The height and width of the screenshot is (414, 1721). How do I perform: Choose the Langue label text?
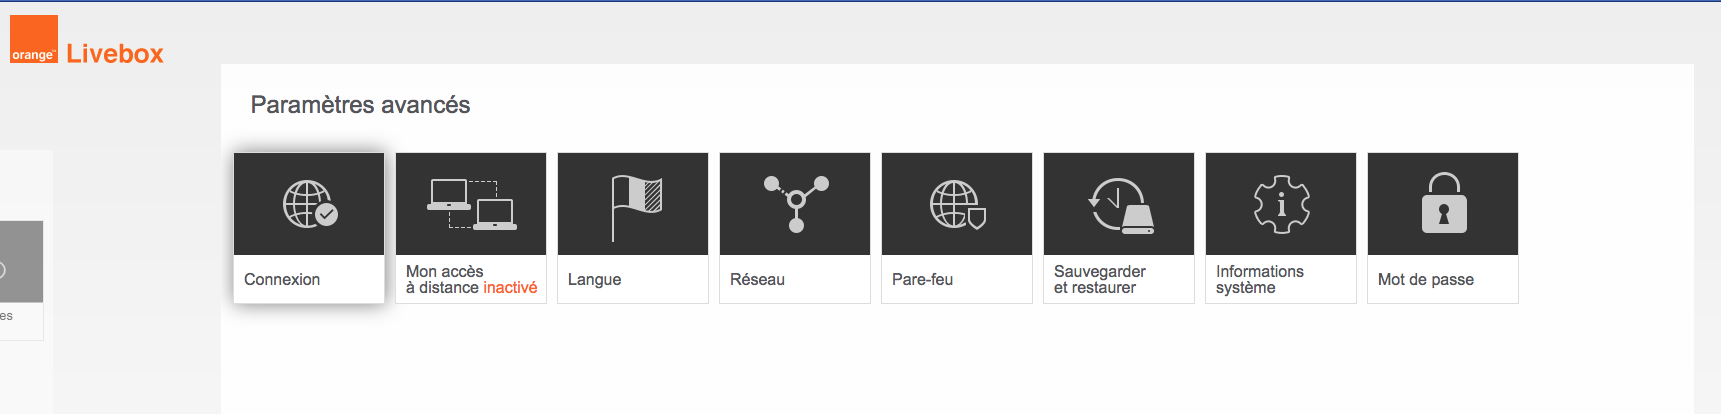pos(594,280)
